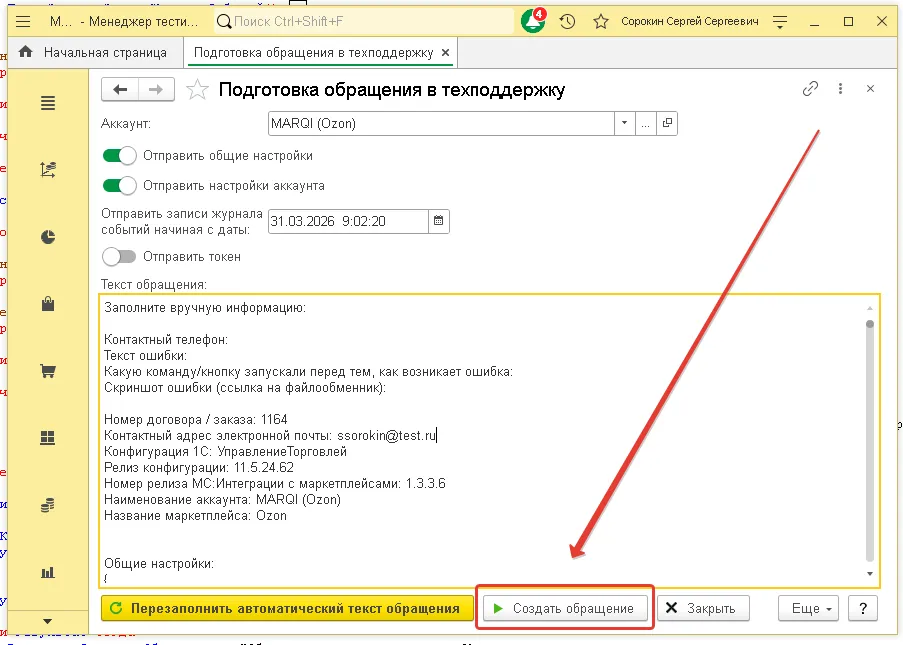The image size is (903, 645).
Task: Open shopping cart section in sidebar
Action: point(47,372)
